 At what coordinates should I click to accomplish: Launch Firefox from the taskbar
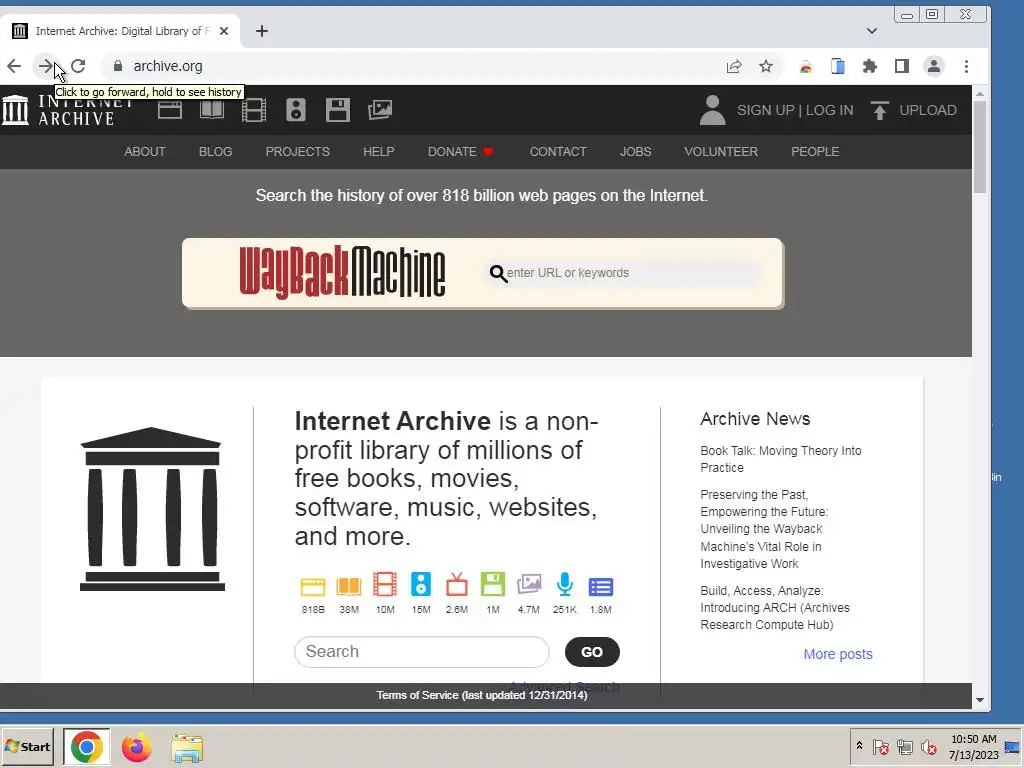[x=136, y=747]
